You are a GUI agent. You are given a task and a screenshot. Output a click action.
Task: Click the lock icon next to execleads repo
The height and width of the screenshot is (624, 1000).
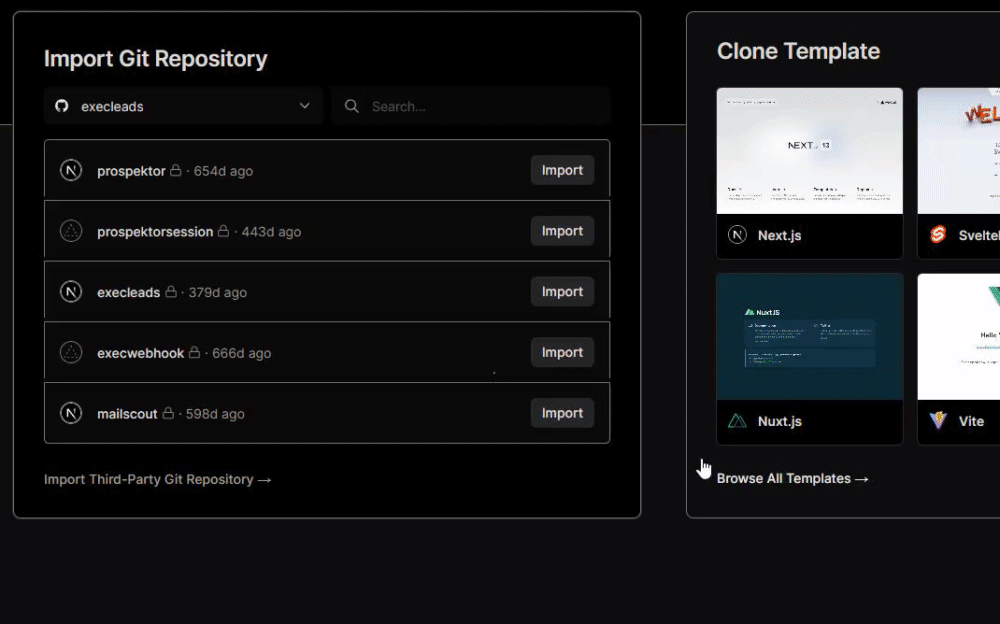click(x=171, y=291)
